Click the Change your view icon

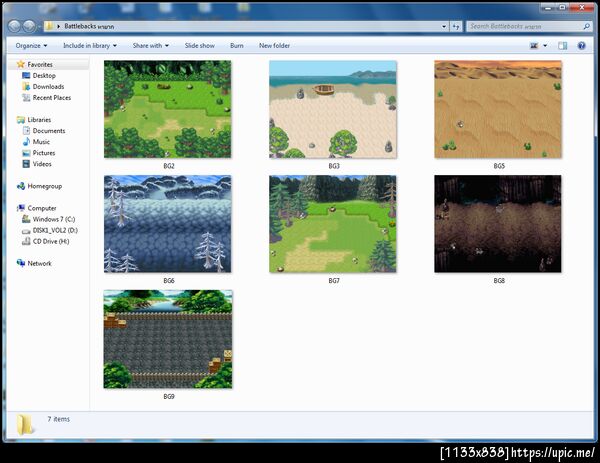pos(534,46)
